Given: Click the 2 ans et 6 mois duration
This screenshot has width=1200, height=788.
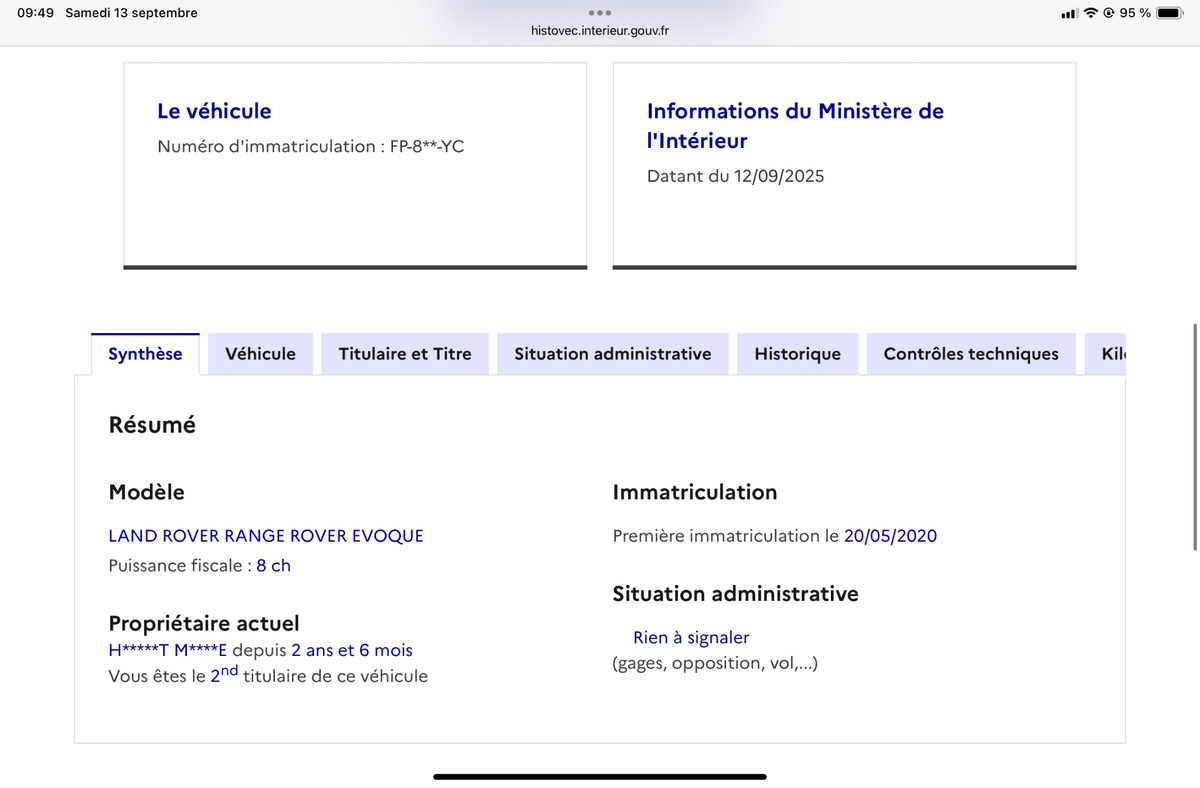Looking at the screenshot, I should coord(352,651).
